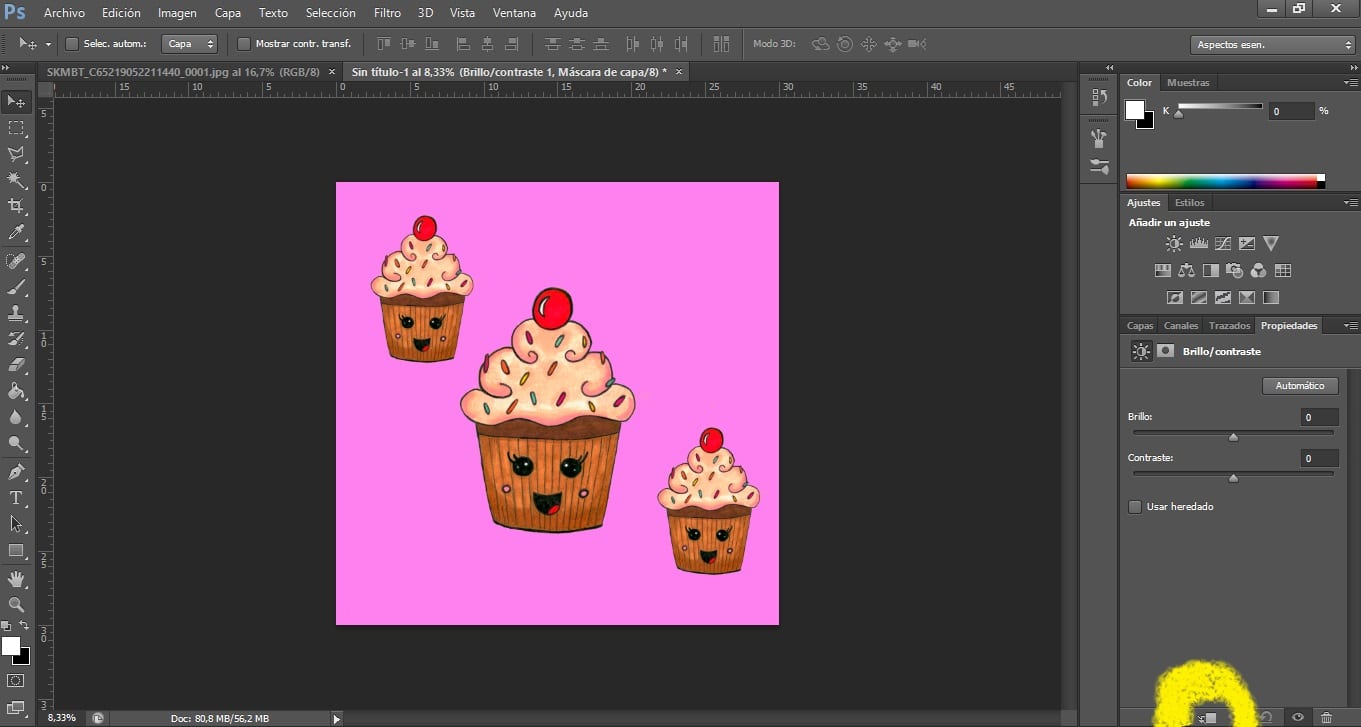This screenshot has height=727, width=1361.
Task: Click the Automático button
Action: pyautogui.click(x=1300, y=386)
